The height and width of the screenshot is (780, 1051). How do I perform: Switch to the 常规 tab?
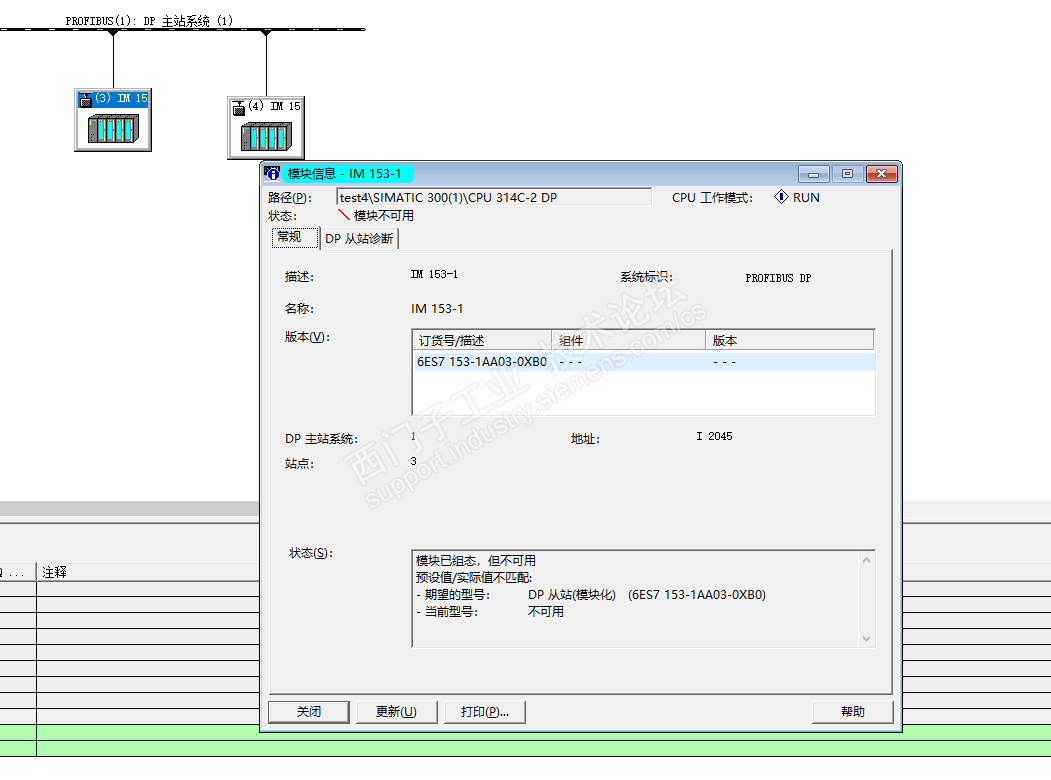(294, 237)
